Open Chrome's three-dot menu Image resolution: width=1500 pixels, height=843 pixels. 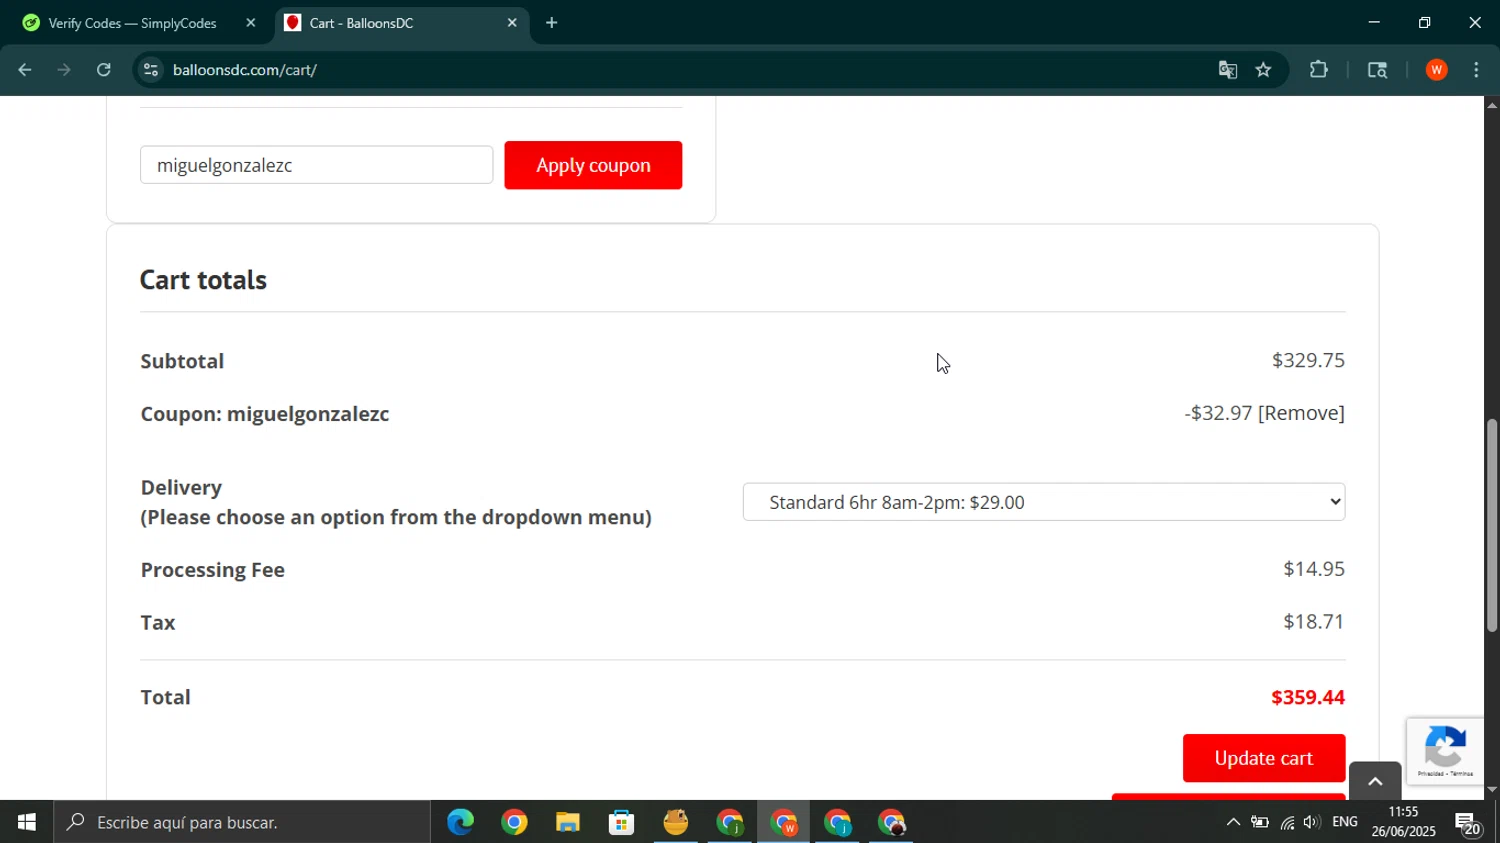(1477, 70)
